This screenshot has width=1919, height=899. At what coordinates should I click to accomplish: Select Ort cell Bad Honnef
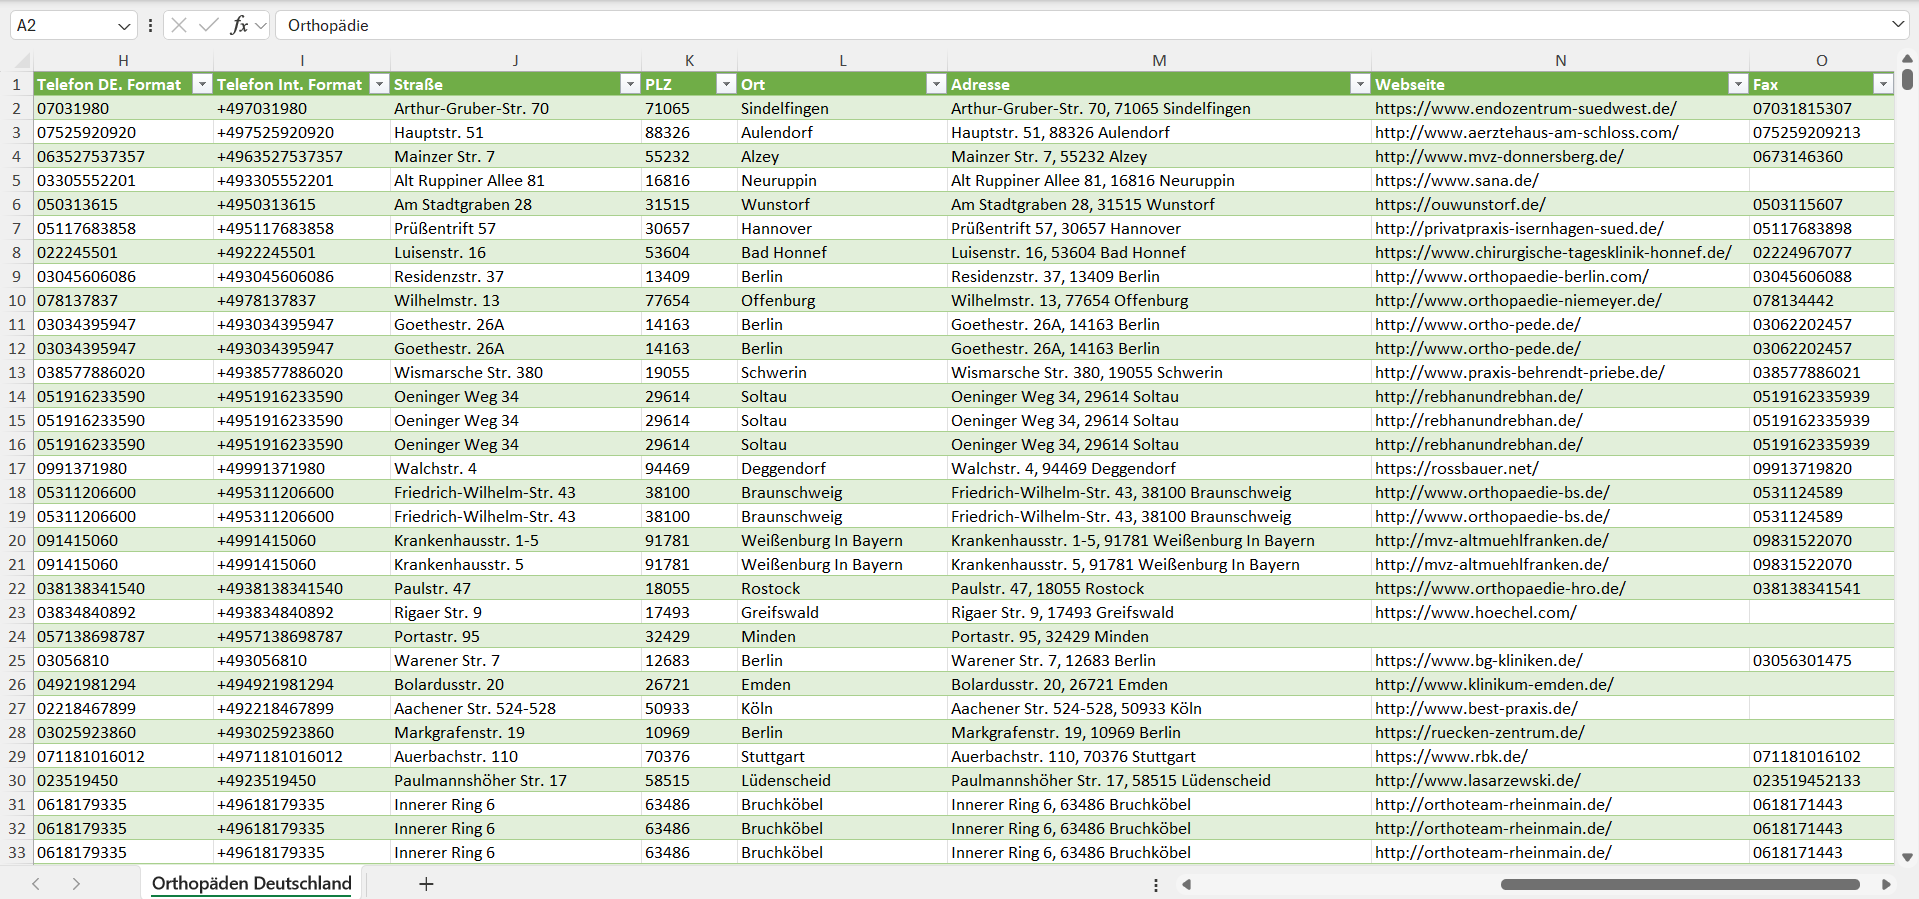coord(843,252)
